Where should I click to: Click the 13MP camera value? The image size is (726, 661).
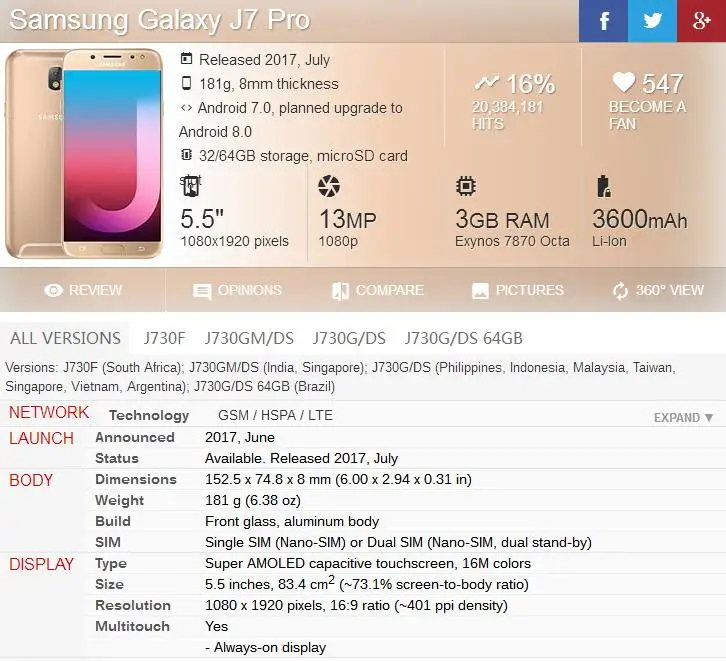(347, 219)
